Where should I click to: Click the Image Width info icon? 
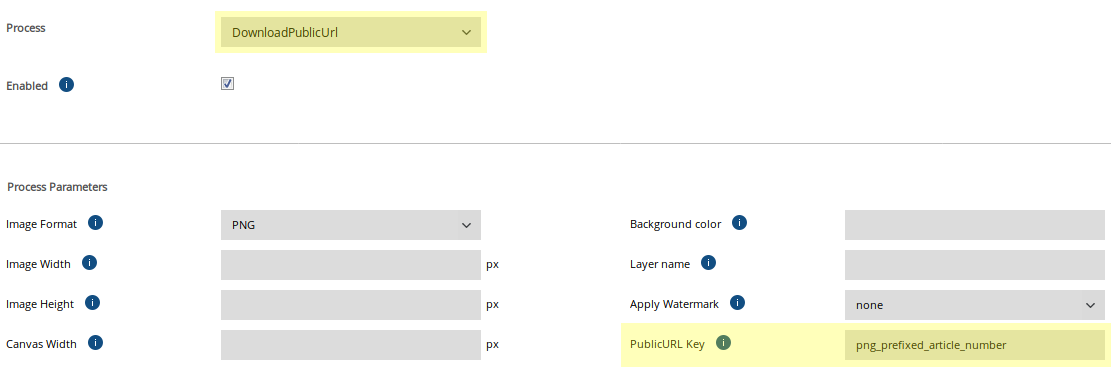[89, 263]
